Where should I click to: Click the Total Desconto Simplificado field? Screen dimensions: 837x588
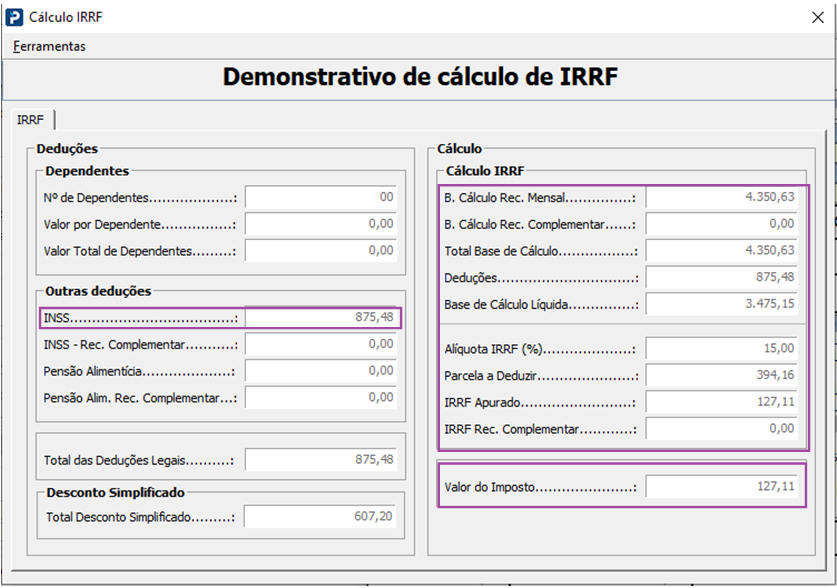pyautogui.click(x=321, y=518)
